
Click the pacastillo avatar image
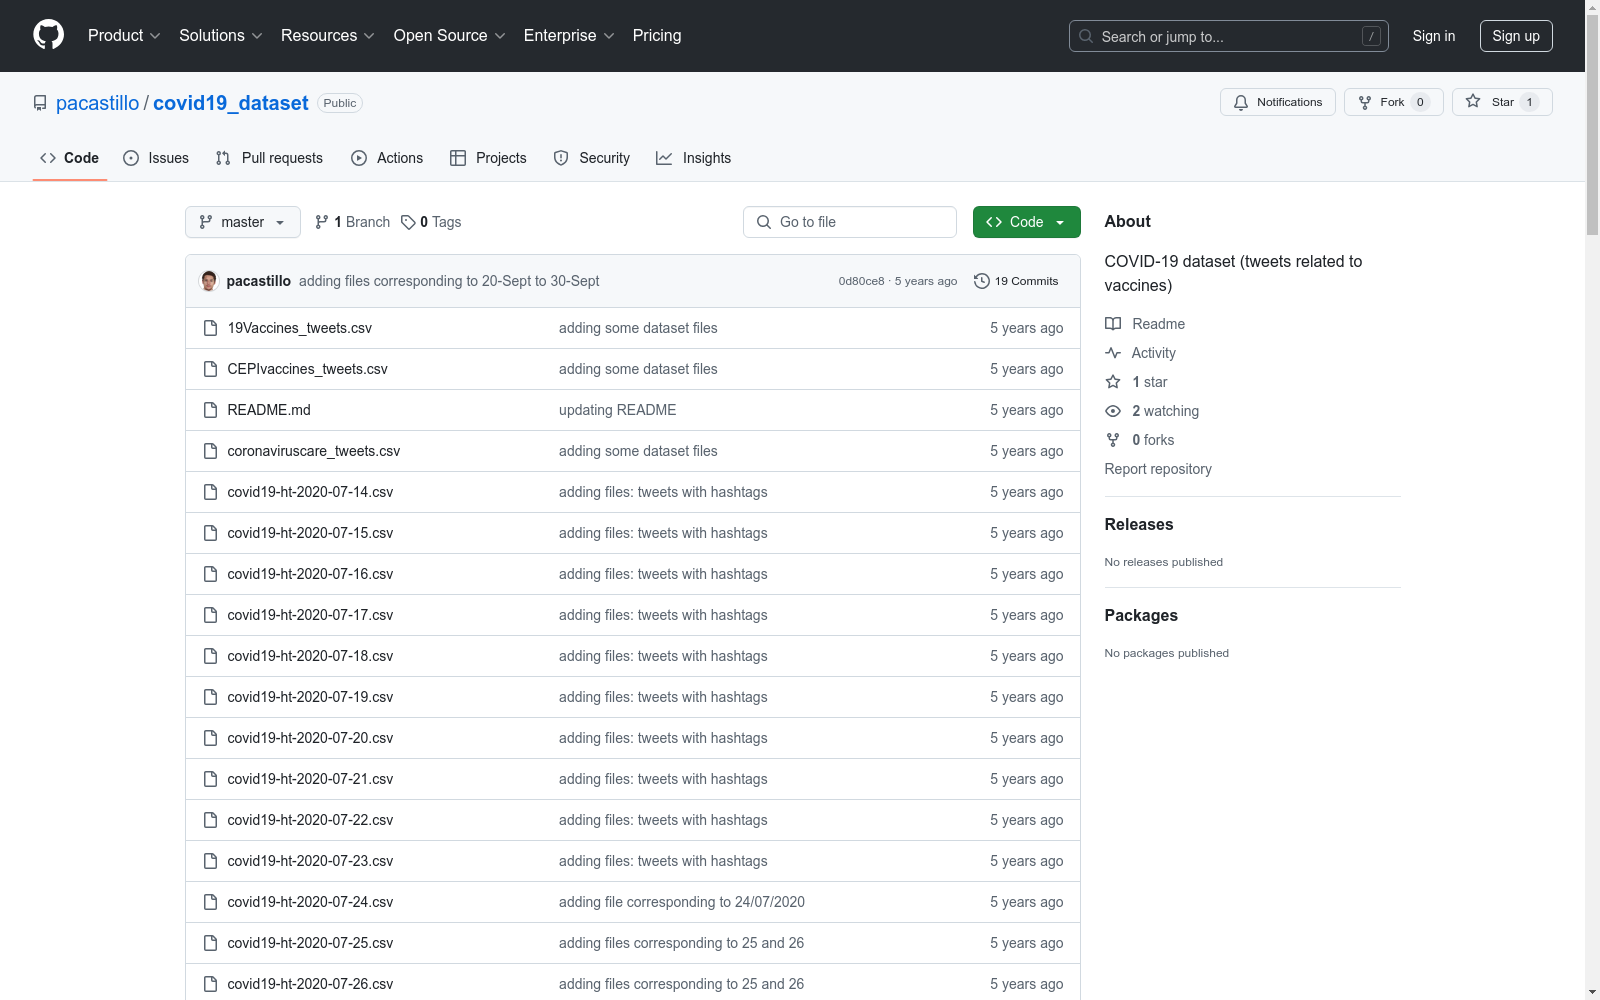point(209,281)
